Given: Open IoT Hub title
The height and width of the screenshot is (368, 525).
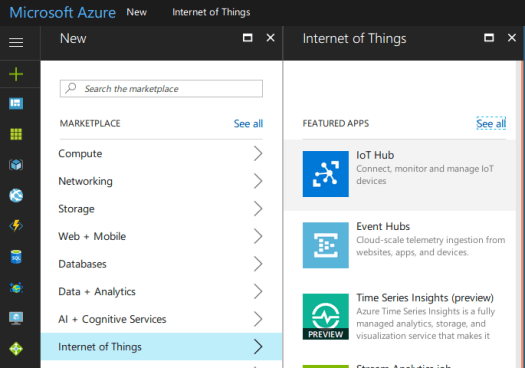Looking at the screenshot, I should pos(375,155).
